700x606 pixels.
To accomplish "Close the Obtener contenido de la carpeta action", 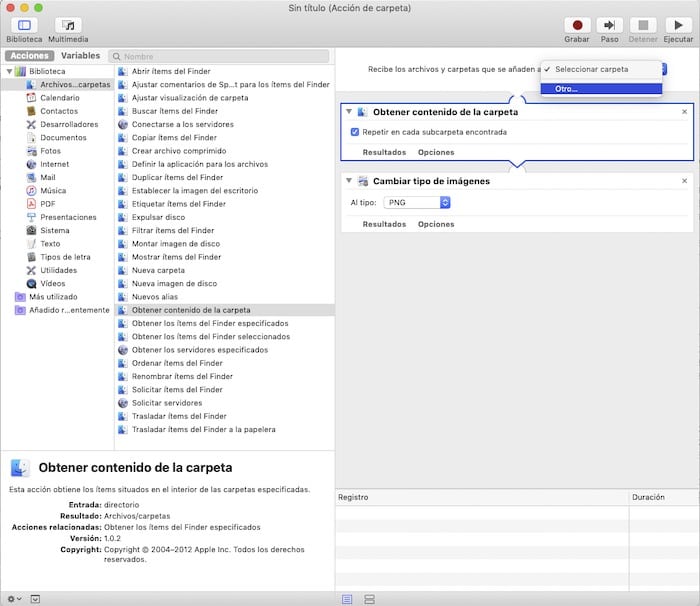I will (684, 112).
